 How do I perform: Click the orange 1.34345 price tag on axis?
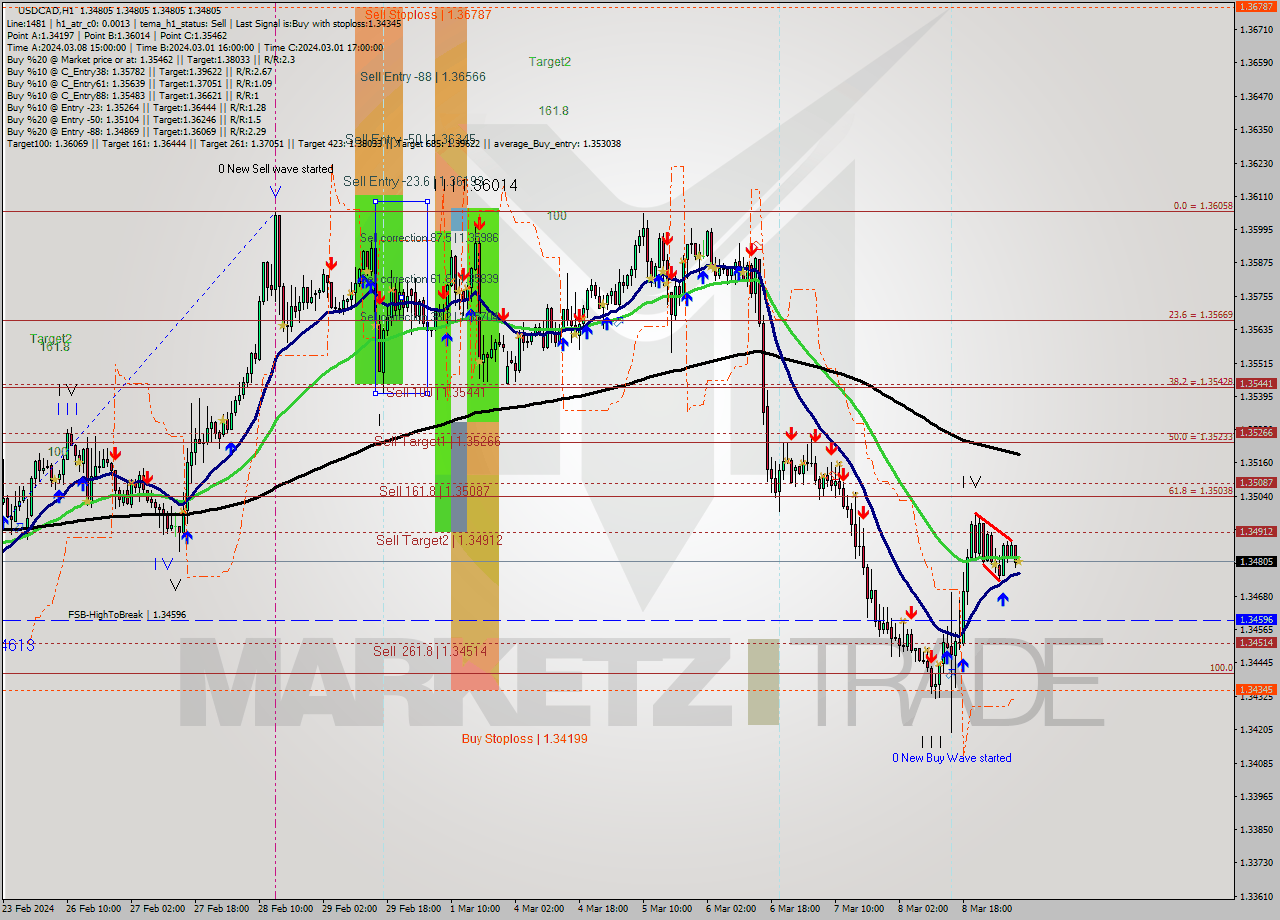click(1255, 690)
